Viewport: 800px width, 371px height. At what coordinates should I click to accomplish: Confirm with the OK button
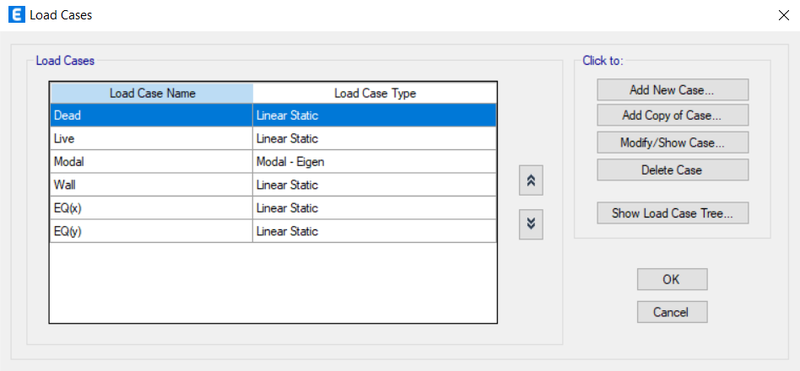672,279
